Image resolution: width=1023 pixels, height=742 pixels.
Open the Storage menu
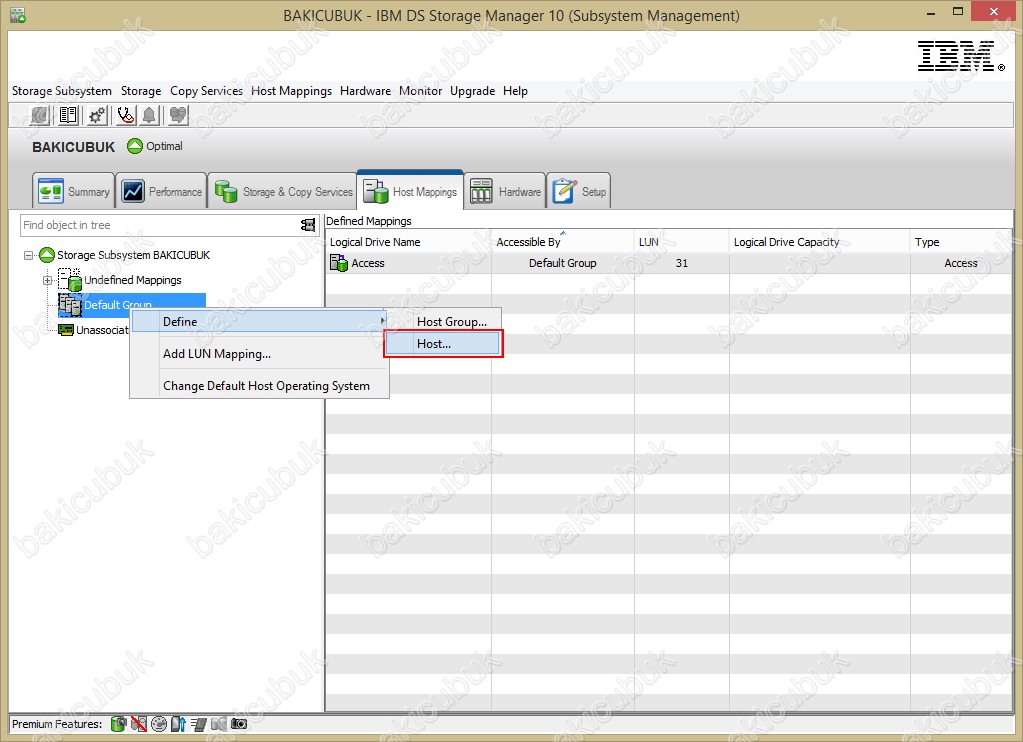click(141, 91)
